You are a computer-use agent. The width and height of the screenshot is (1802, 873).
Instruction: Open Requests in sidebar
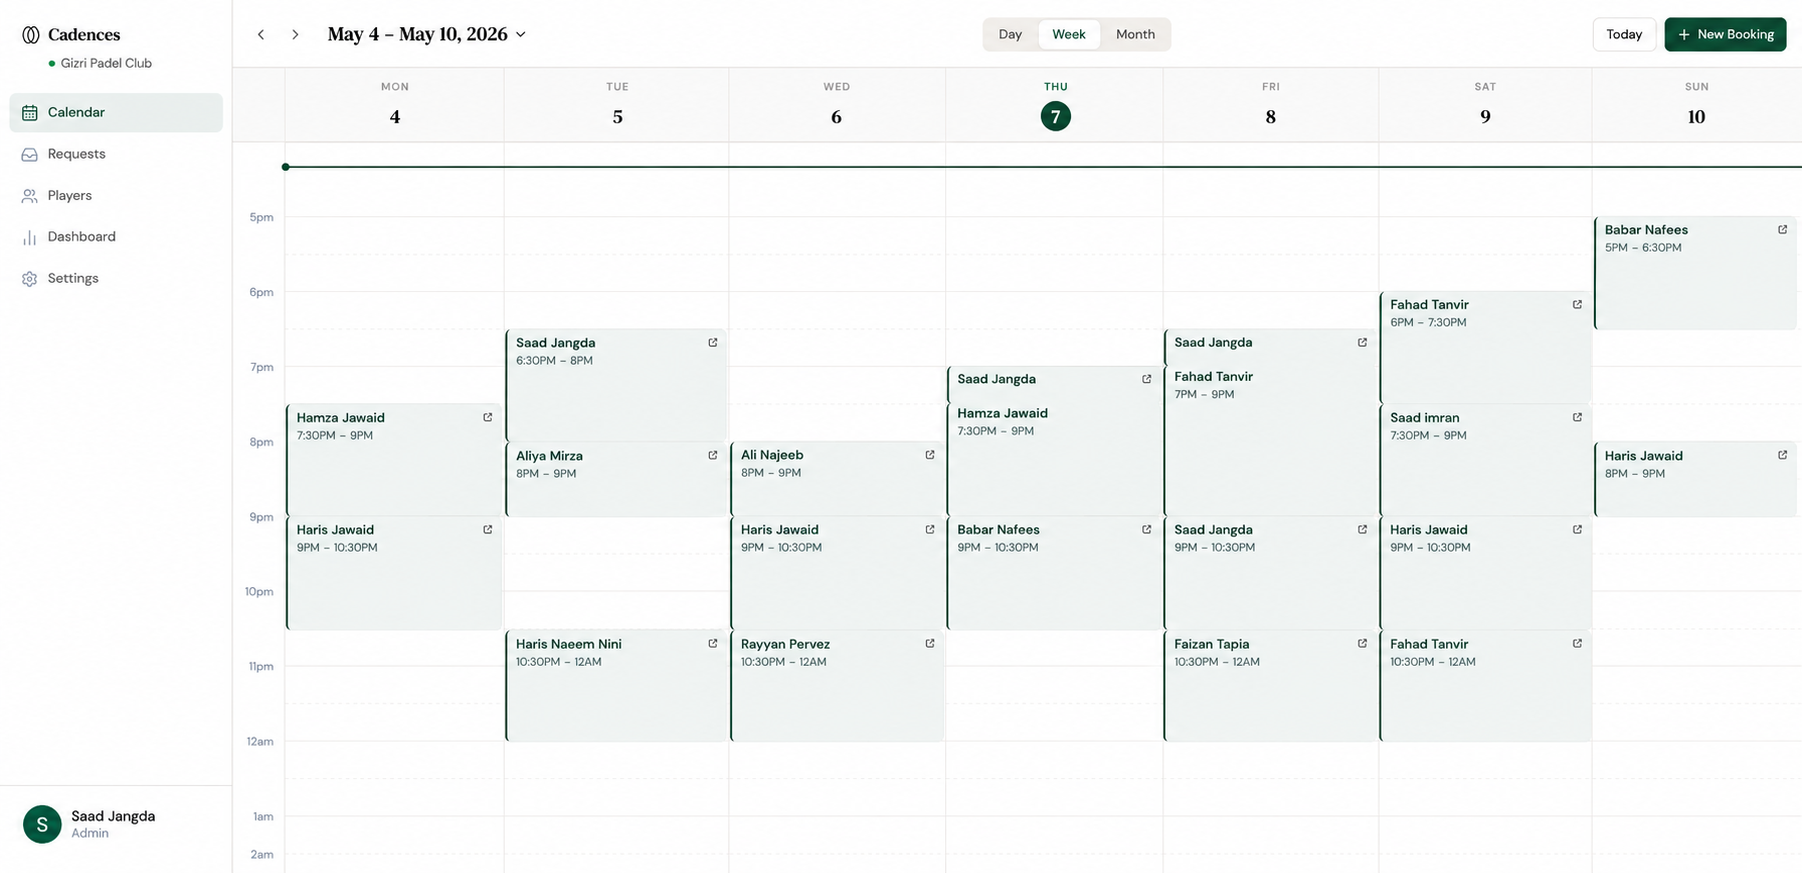tap(116, 155)
